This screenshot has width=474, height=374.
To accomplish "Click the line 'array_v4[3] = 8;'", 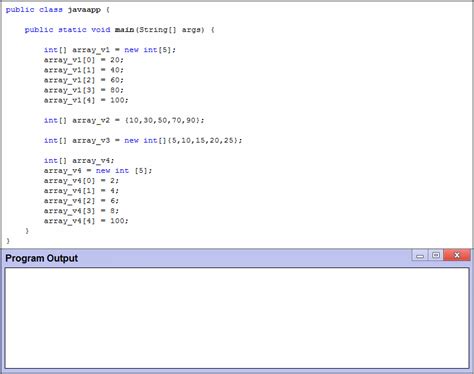I will 81,211.
